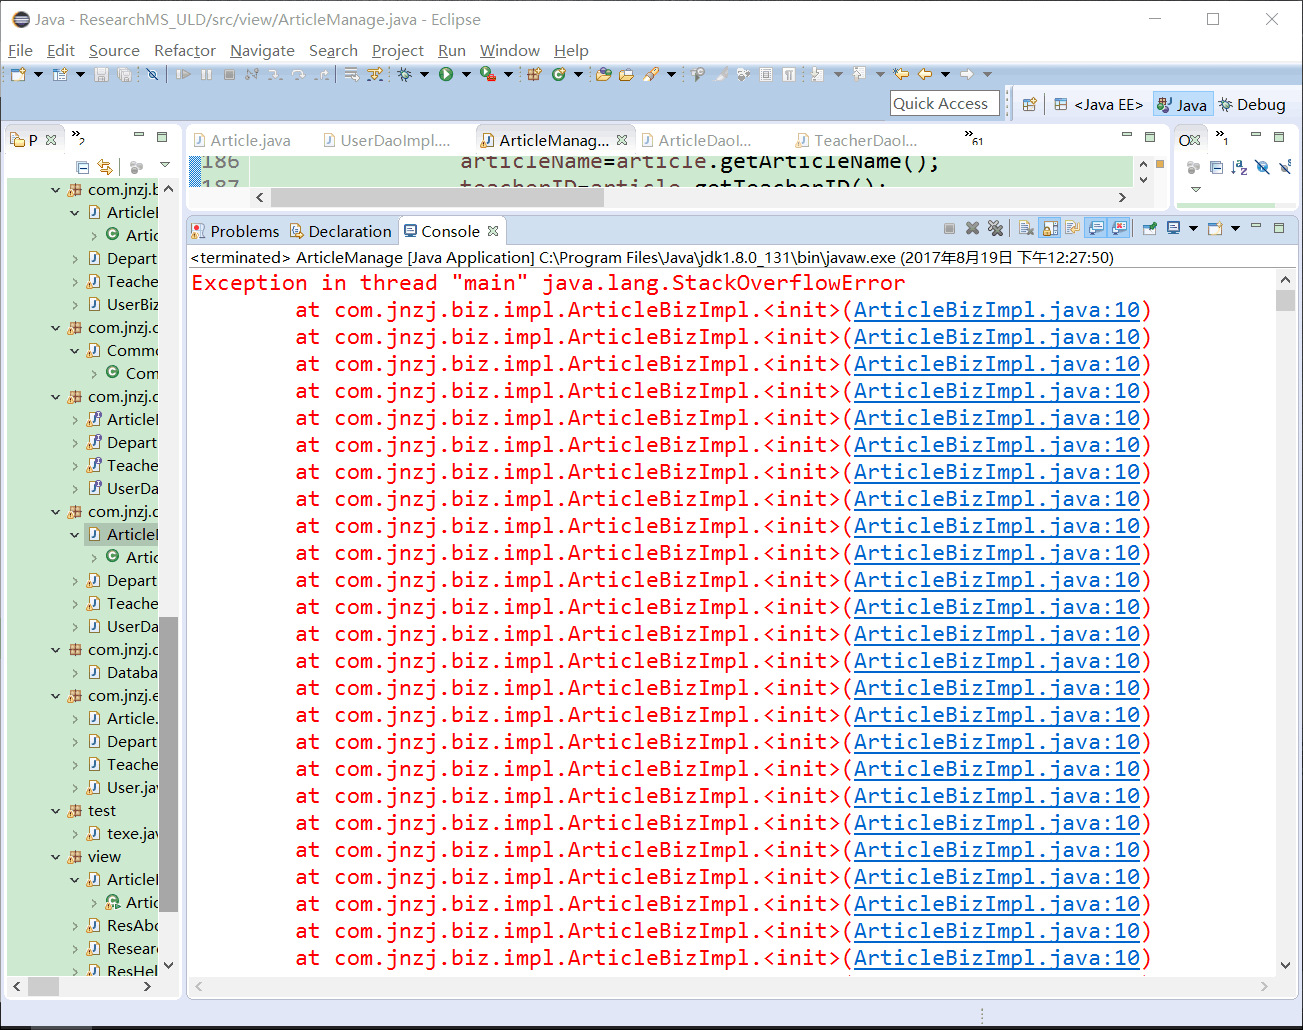
Task: Click the Display Selected Console icon
Action: [x=1174, y=228]
